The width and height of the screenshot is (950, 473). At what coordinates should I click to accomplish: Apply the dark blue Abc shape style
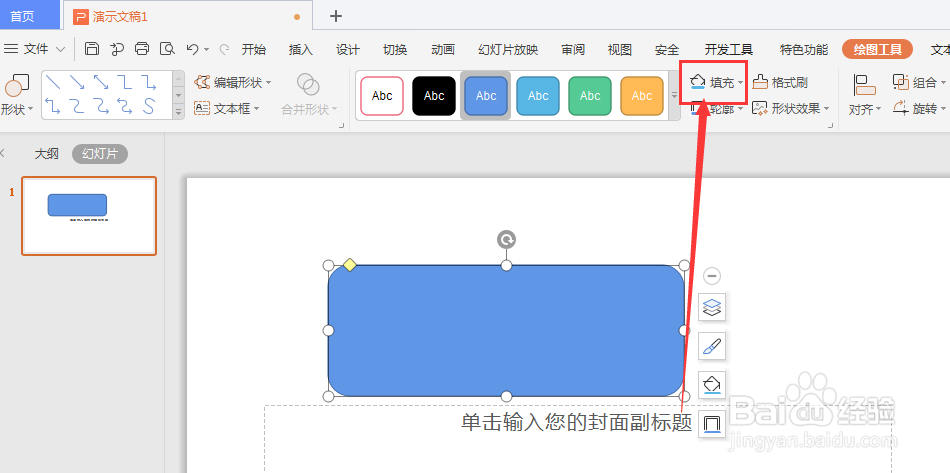point(486,96)
